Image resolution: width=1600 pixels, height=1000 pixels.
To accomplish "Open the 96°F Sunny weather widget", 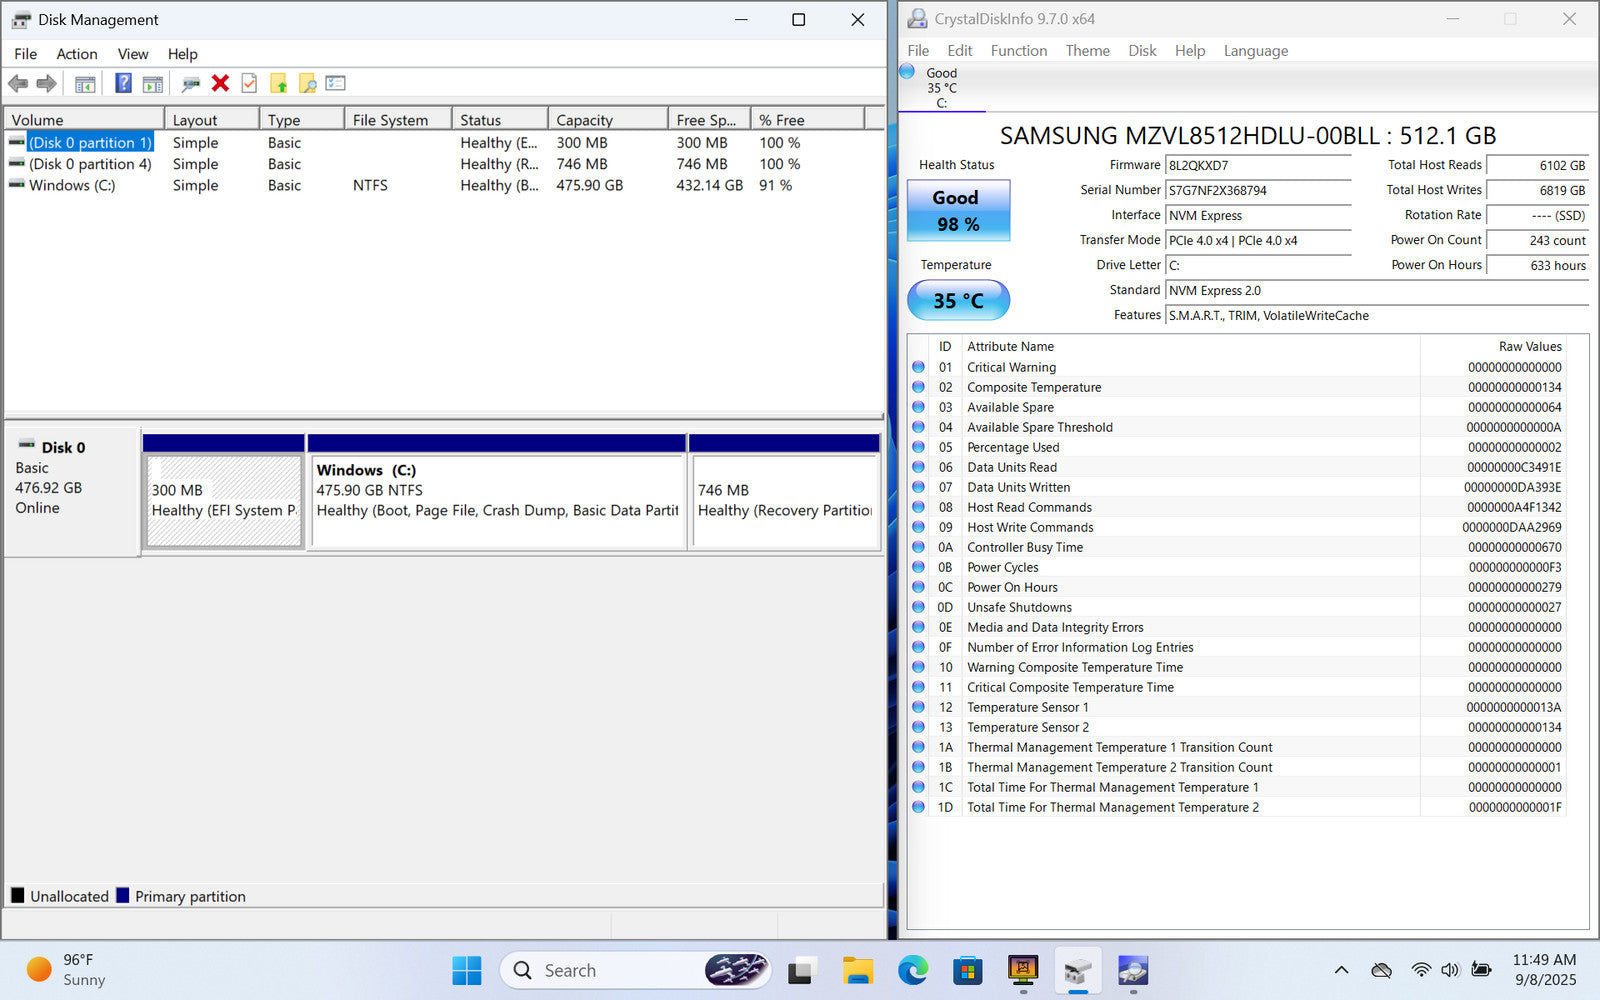I will (x=66, y=970).
